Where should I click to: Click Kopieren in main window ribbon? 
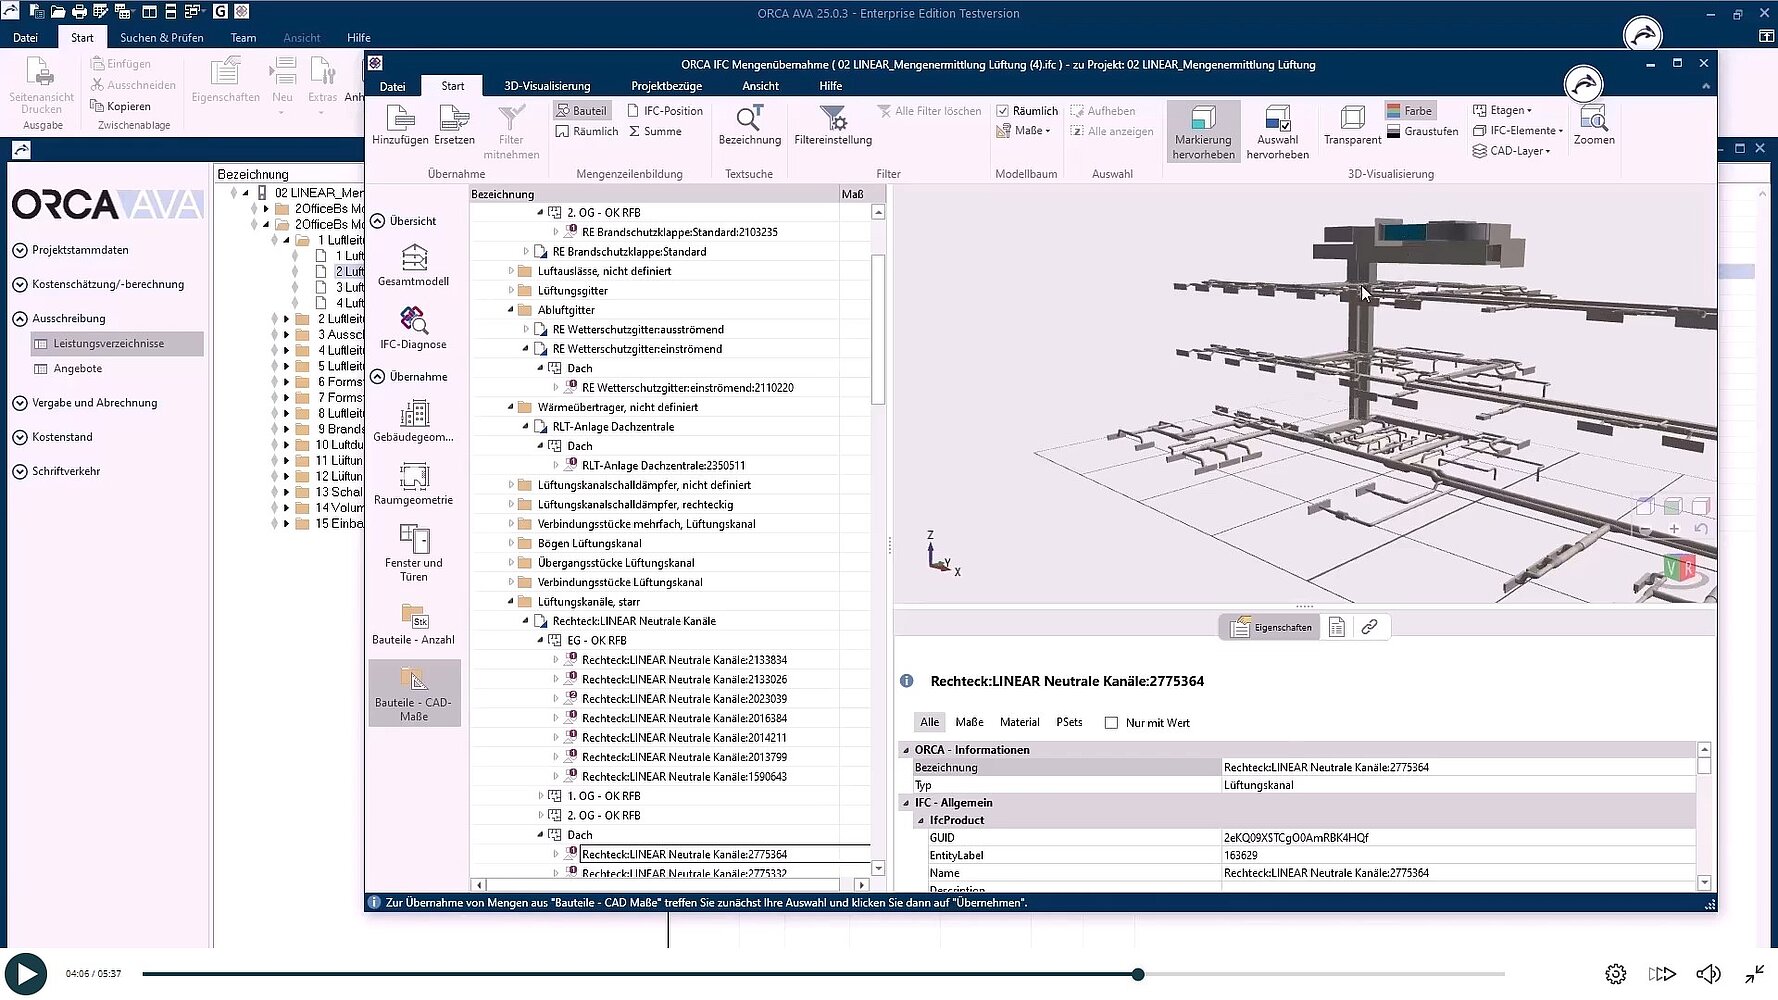(120, 106)
